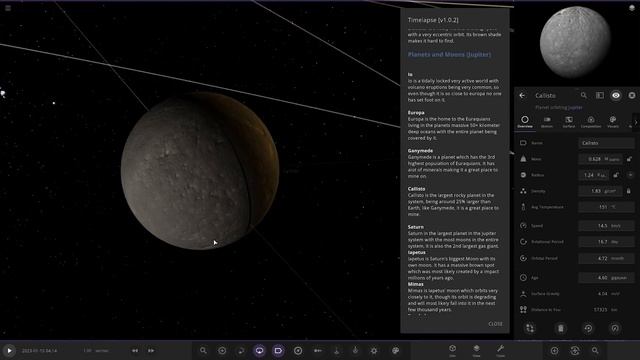640x360 pixels.
Task: Click the palette icon in bottom toolbar
Action: tap(395, 350)
